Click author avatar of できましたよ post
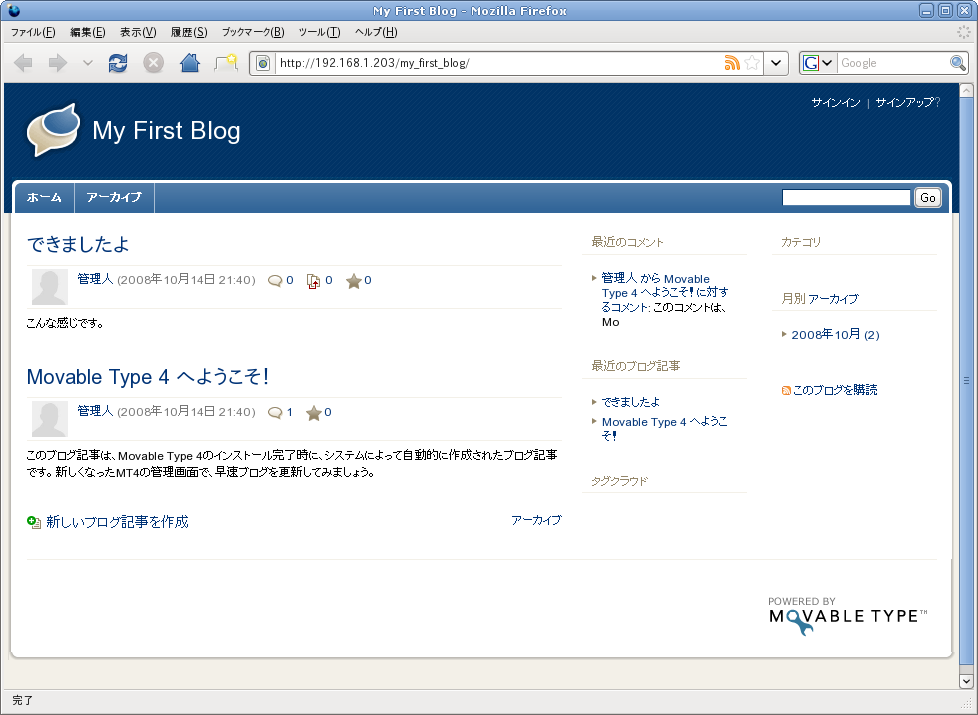 point(50,287)
